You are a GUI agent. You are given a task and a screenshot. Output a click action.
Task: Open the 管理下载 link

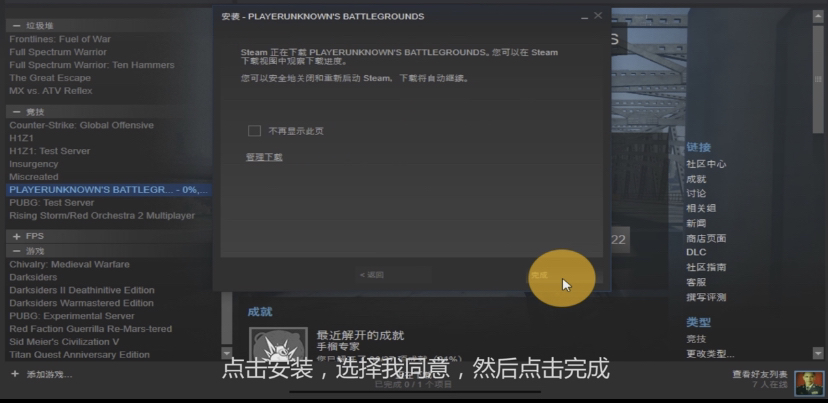[264, 157]
